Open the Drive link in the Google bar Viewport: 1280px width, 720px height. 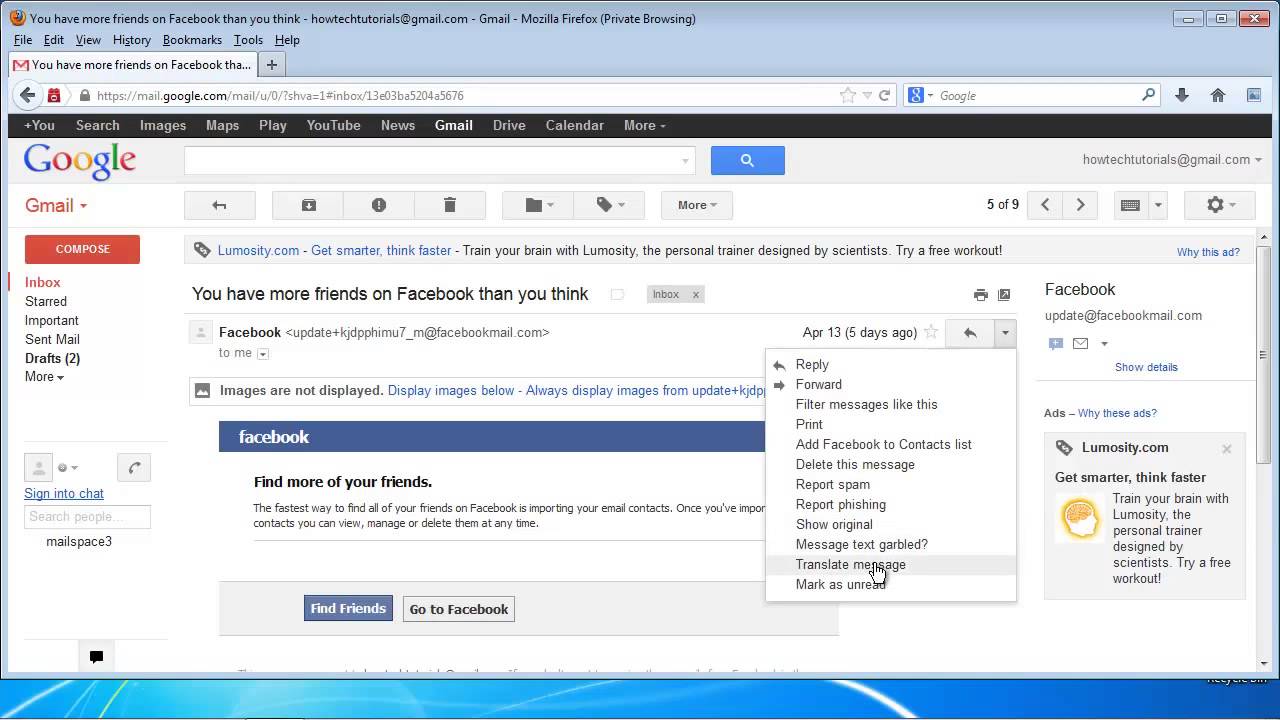pos(509,126)
